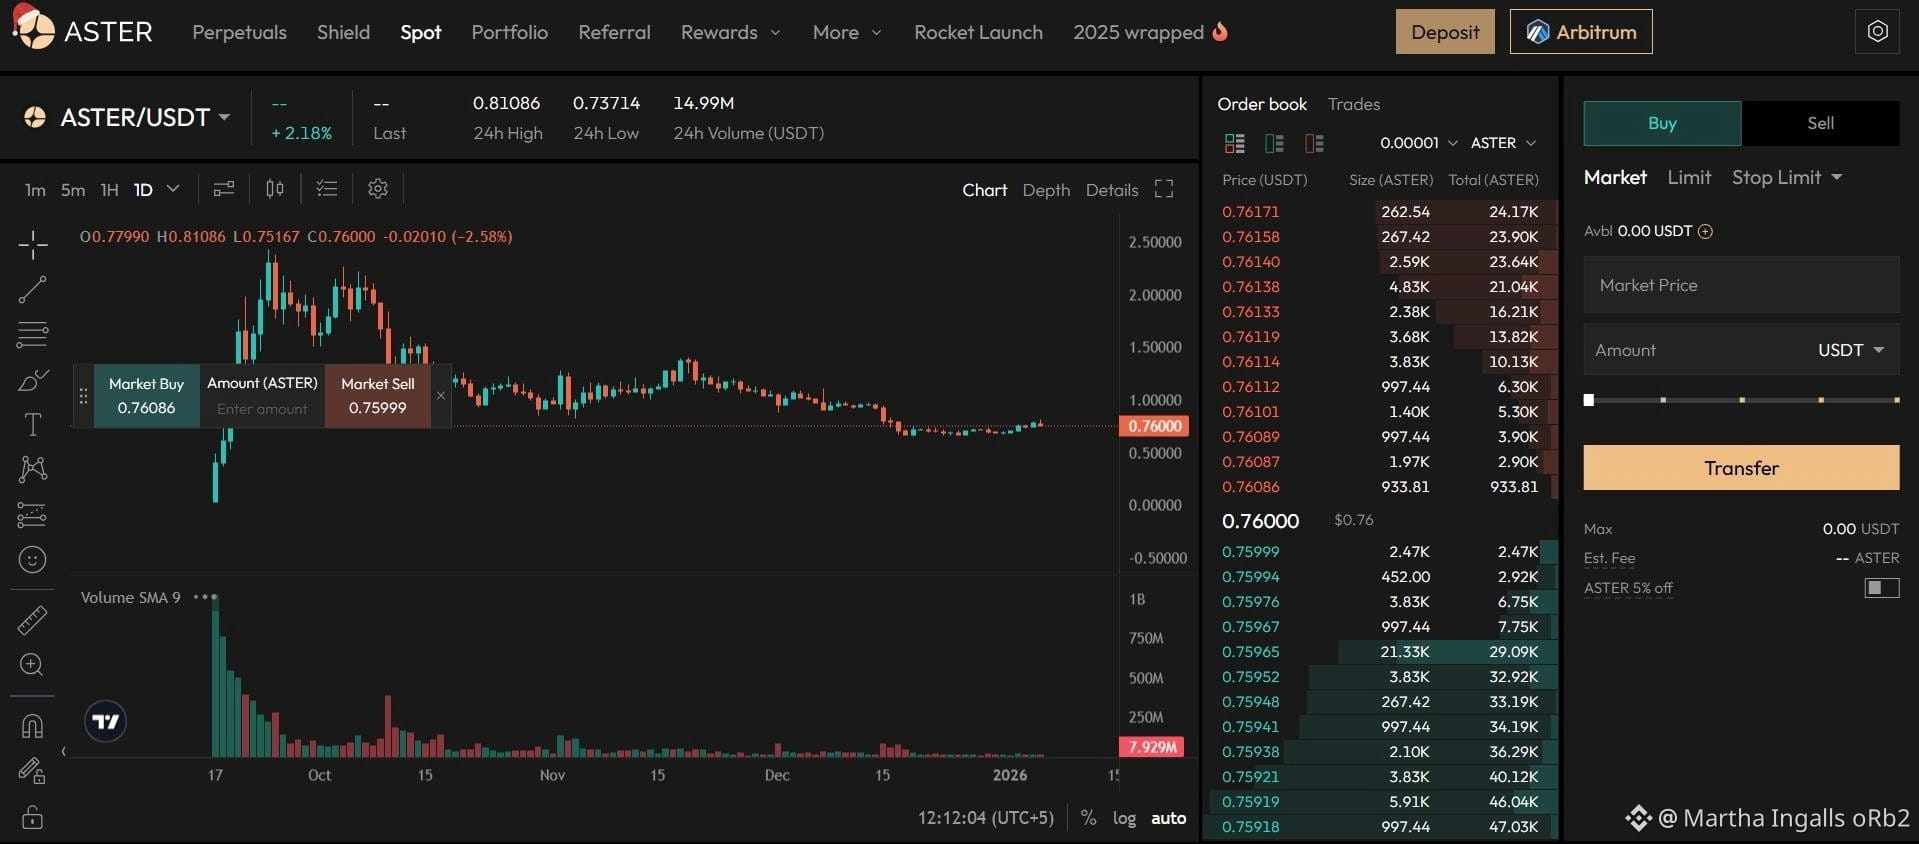Screen dimensions: 1919x844
Task: Open the chart patterns tool
Action: [x=32, y=469]
